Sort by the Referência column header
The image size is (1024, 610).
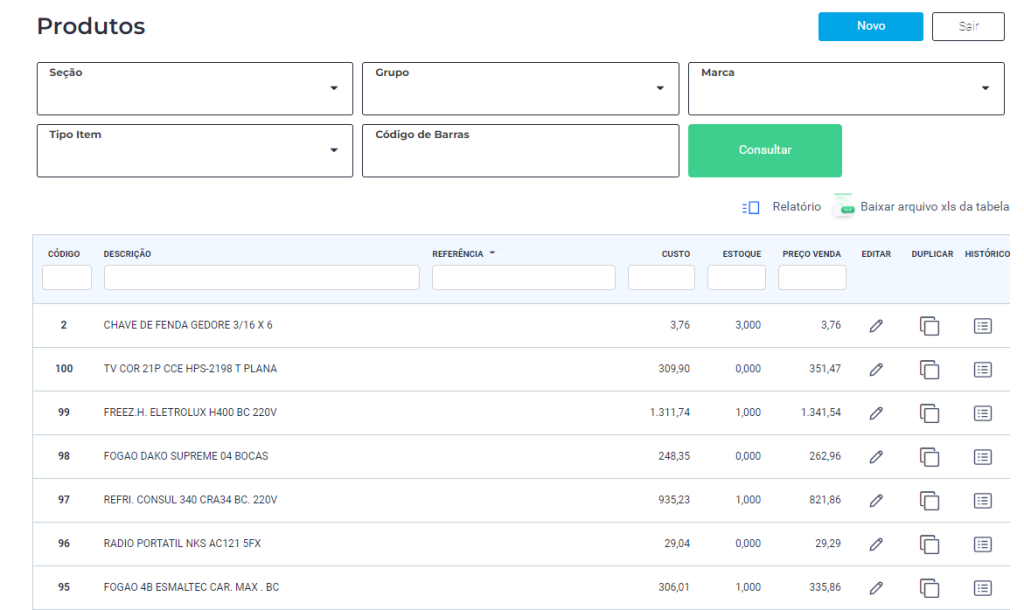(x=458, y=254)
